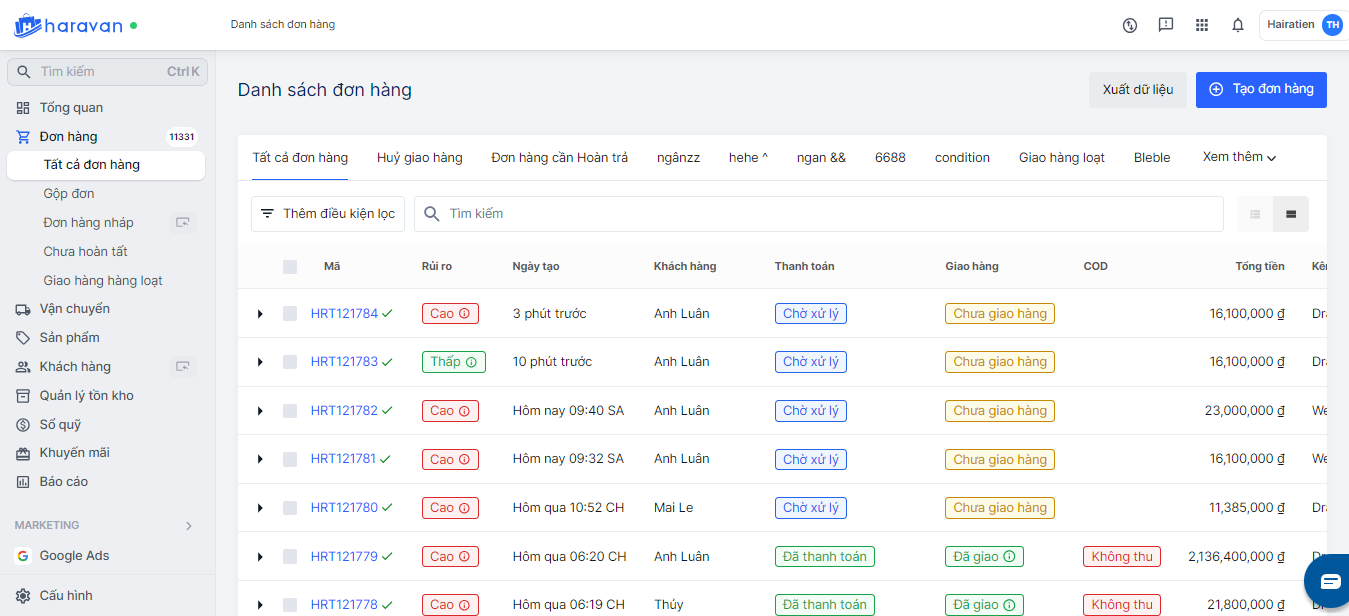
Task: Click the Xuất dữ liệu button
Action: (x=1137, y=89)
